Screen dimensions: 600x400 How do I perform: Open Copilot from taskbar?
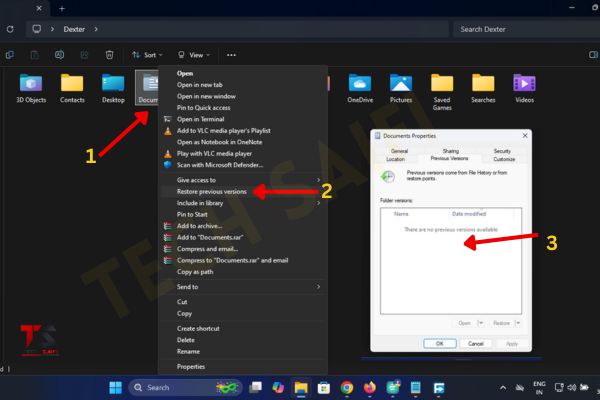278,387
